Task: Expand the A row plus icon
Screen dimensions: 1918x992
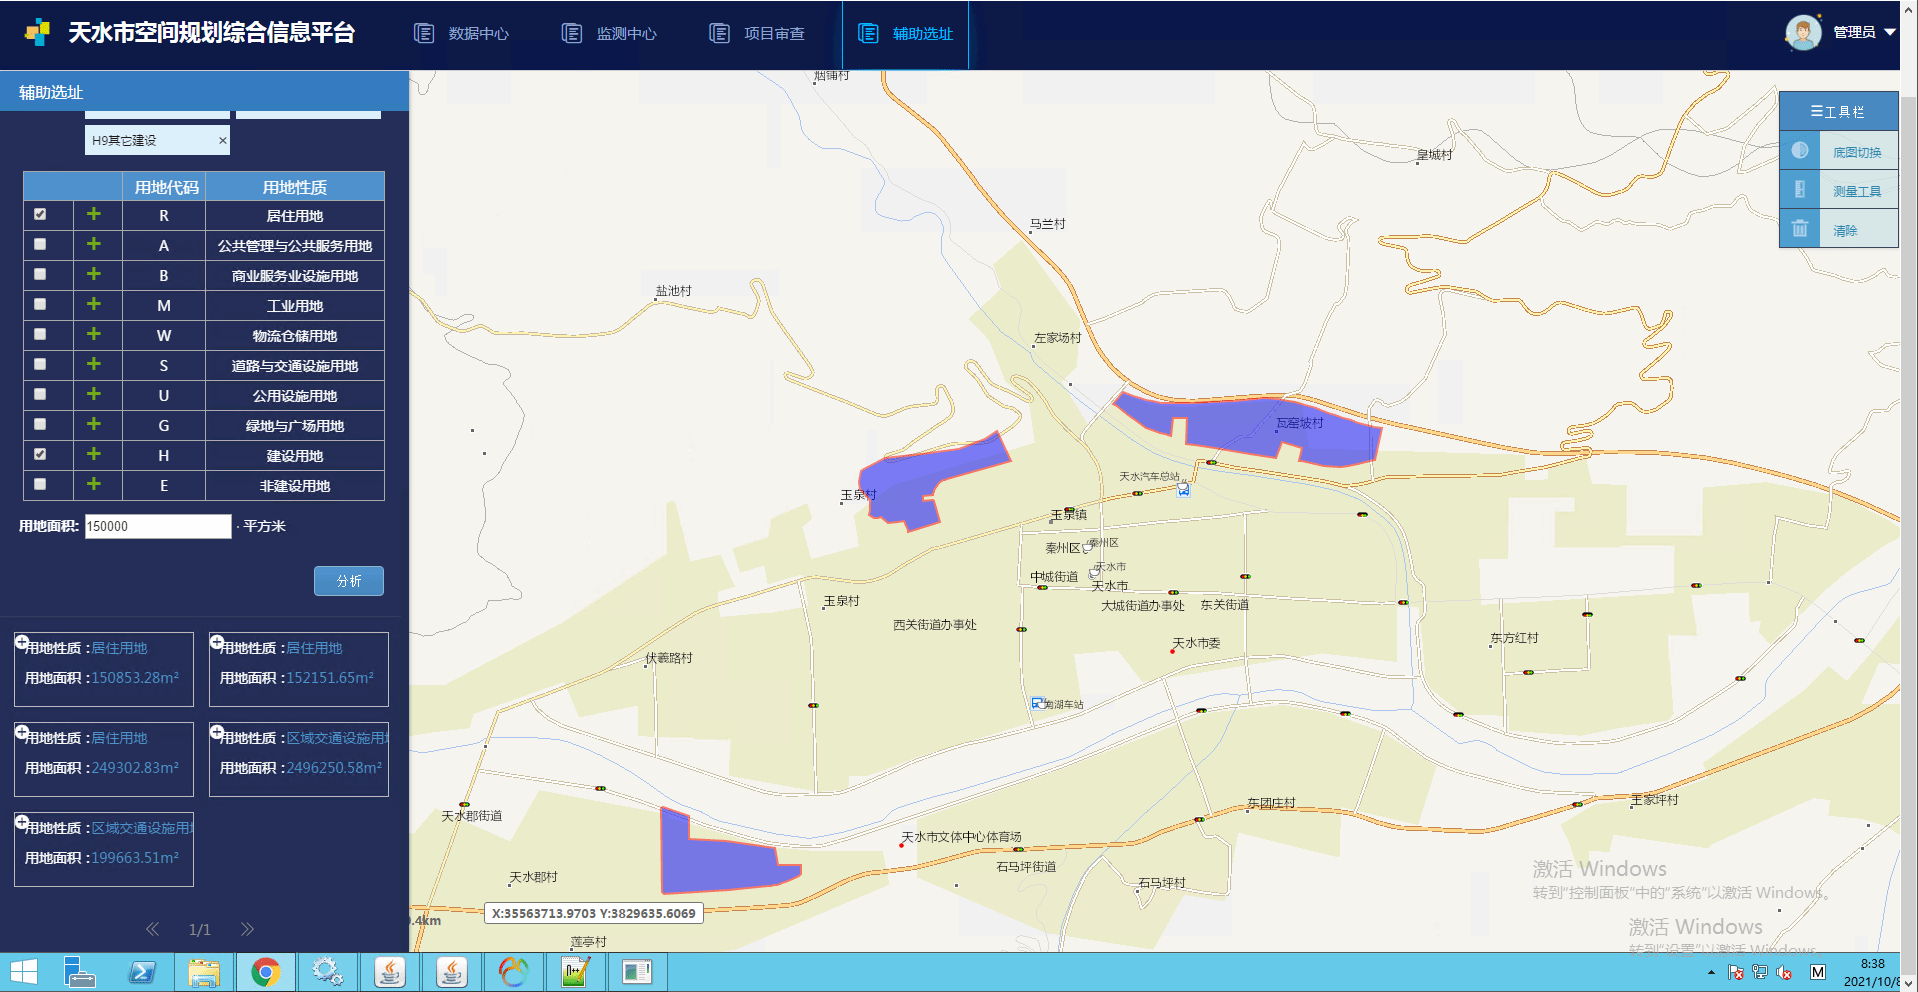Action: point(94,244)
